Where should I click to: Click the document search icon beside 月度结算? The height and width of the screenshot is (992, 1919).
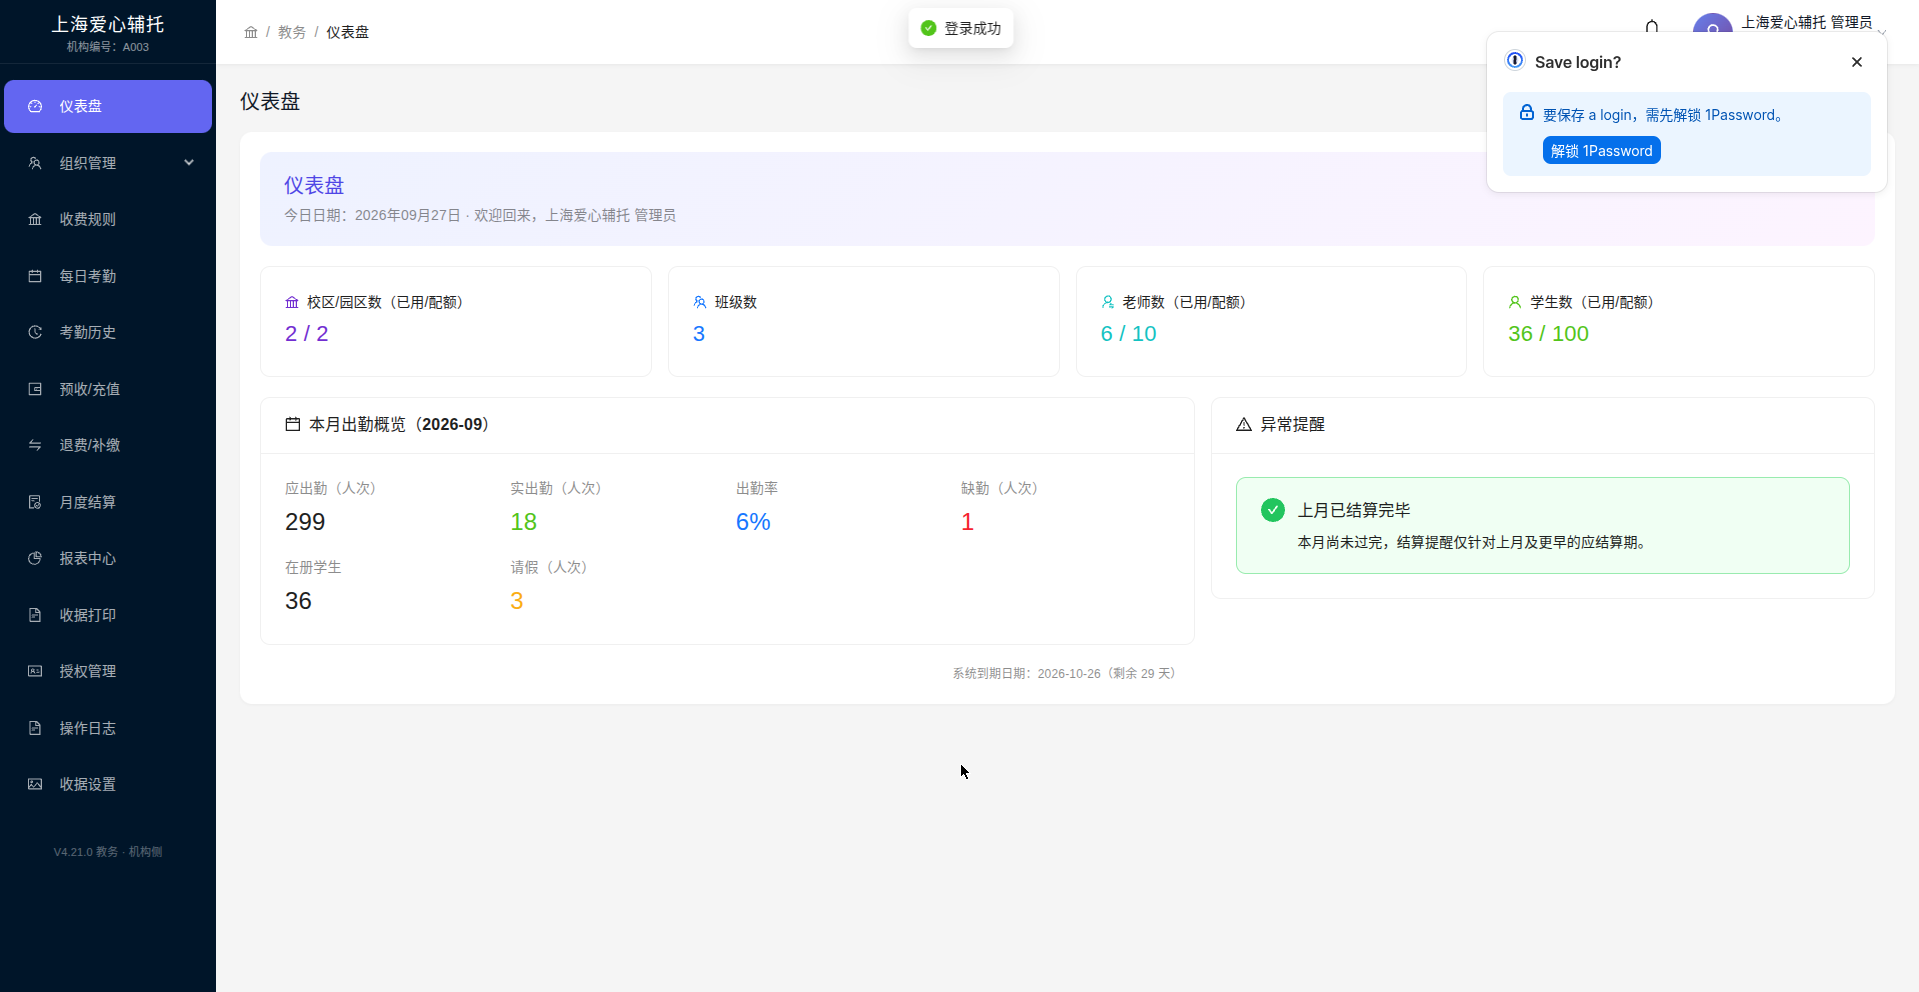pos(35,502)
